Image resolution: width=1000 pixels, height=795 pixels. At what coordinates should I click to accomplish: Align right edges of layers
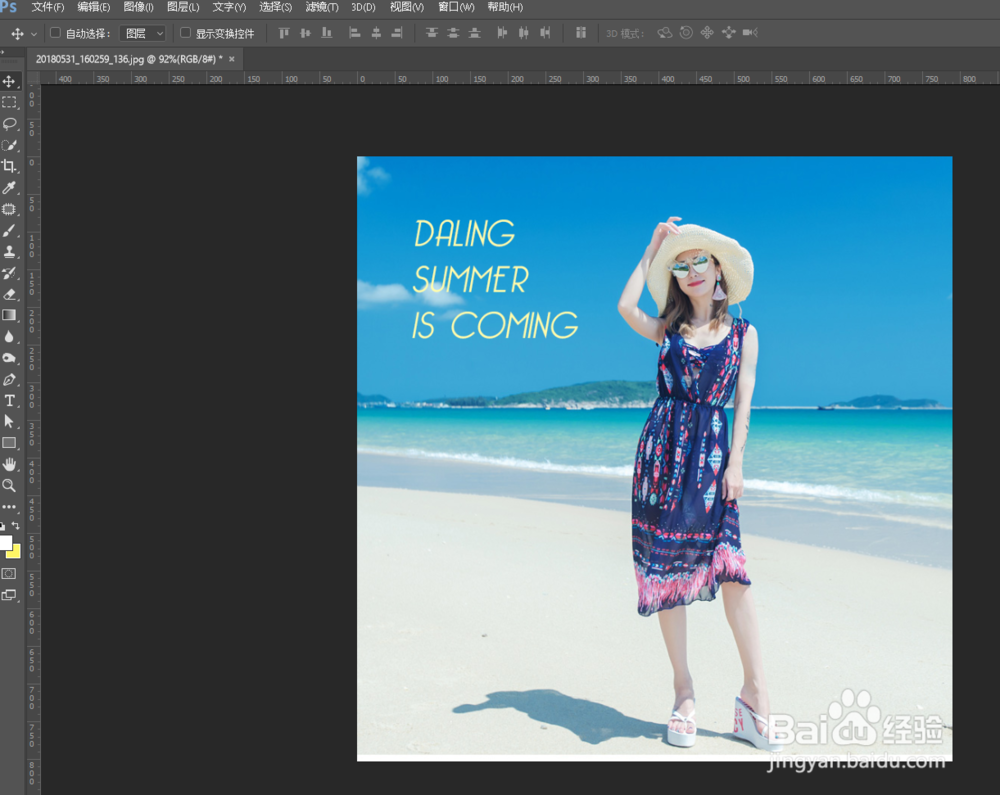pos(397,33)
